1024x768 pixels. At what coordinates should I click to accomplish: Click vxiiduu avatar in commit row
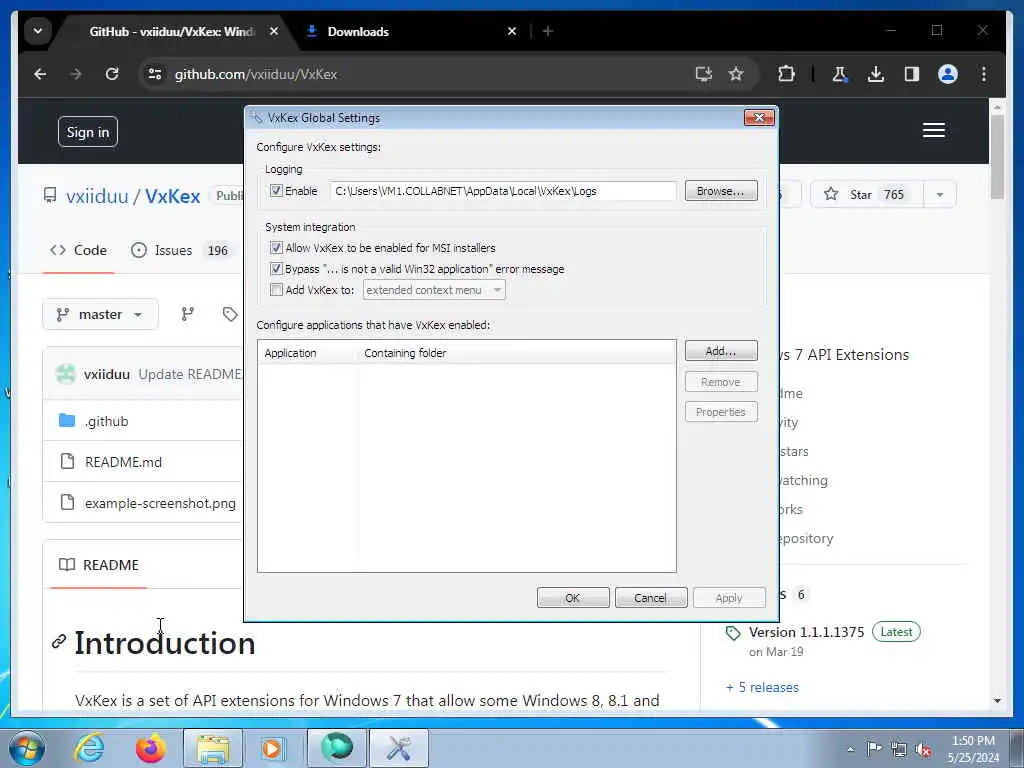[x=65, y=374]
